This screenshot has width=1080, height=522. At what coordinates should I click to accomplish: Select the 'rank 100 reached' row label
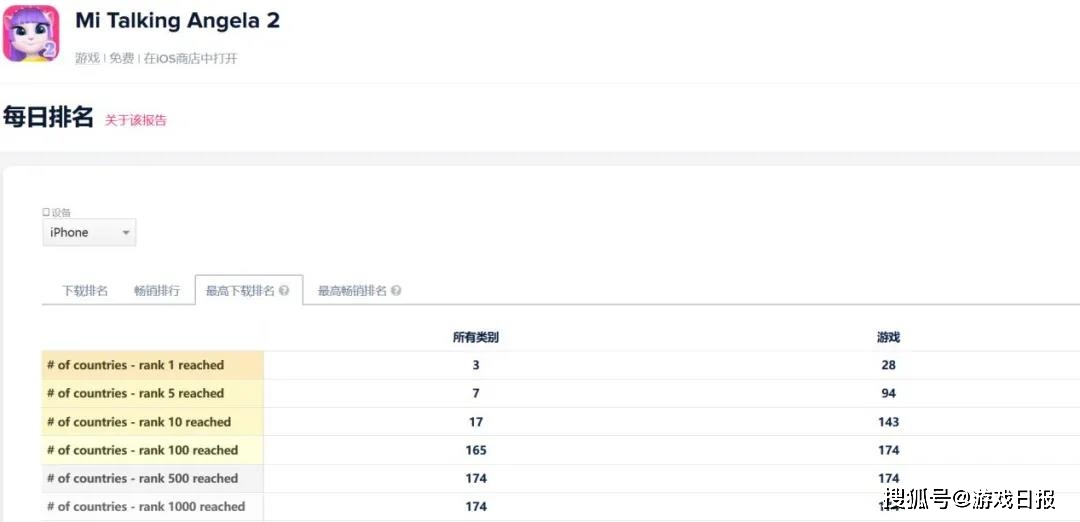click(142, 450)
